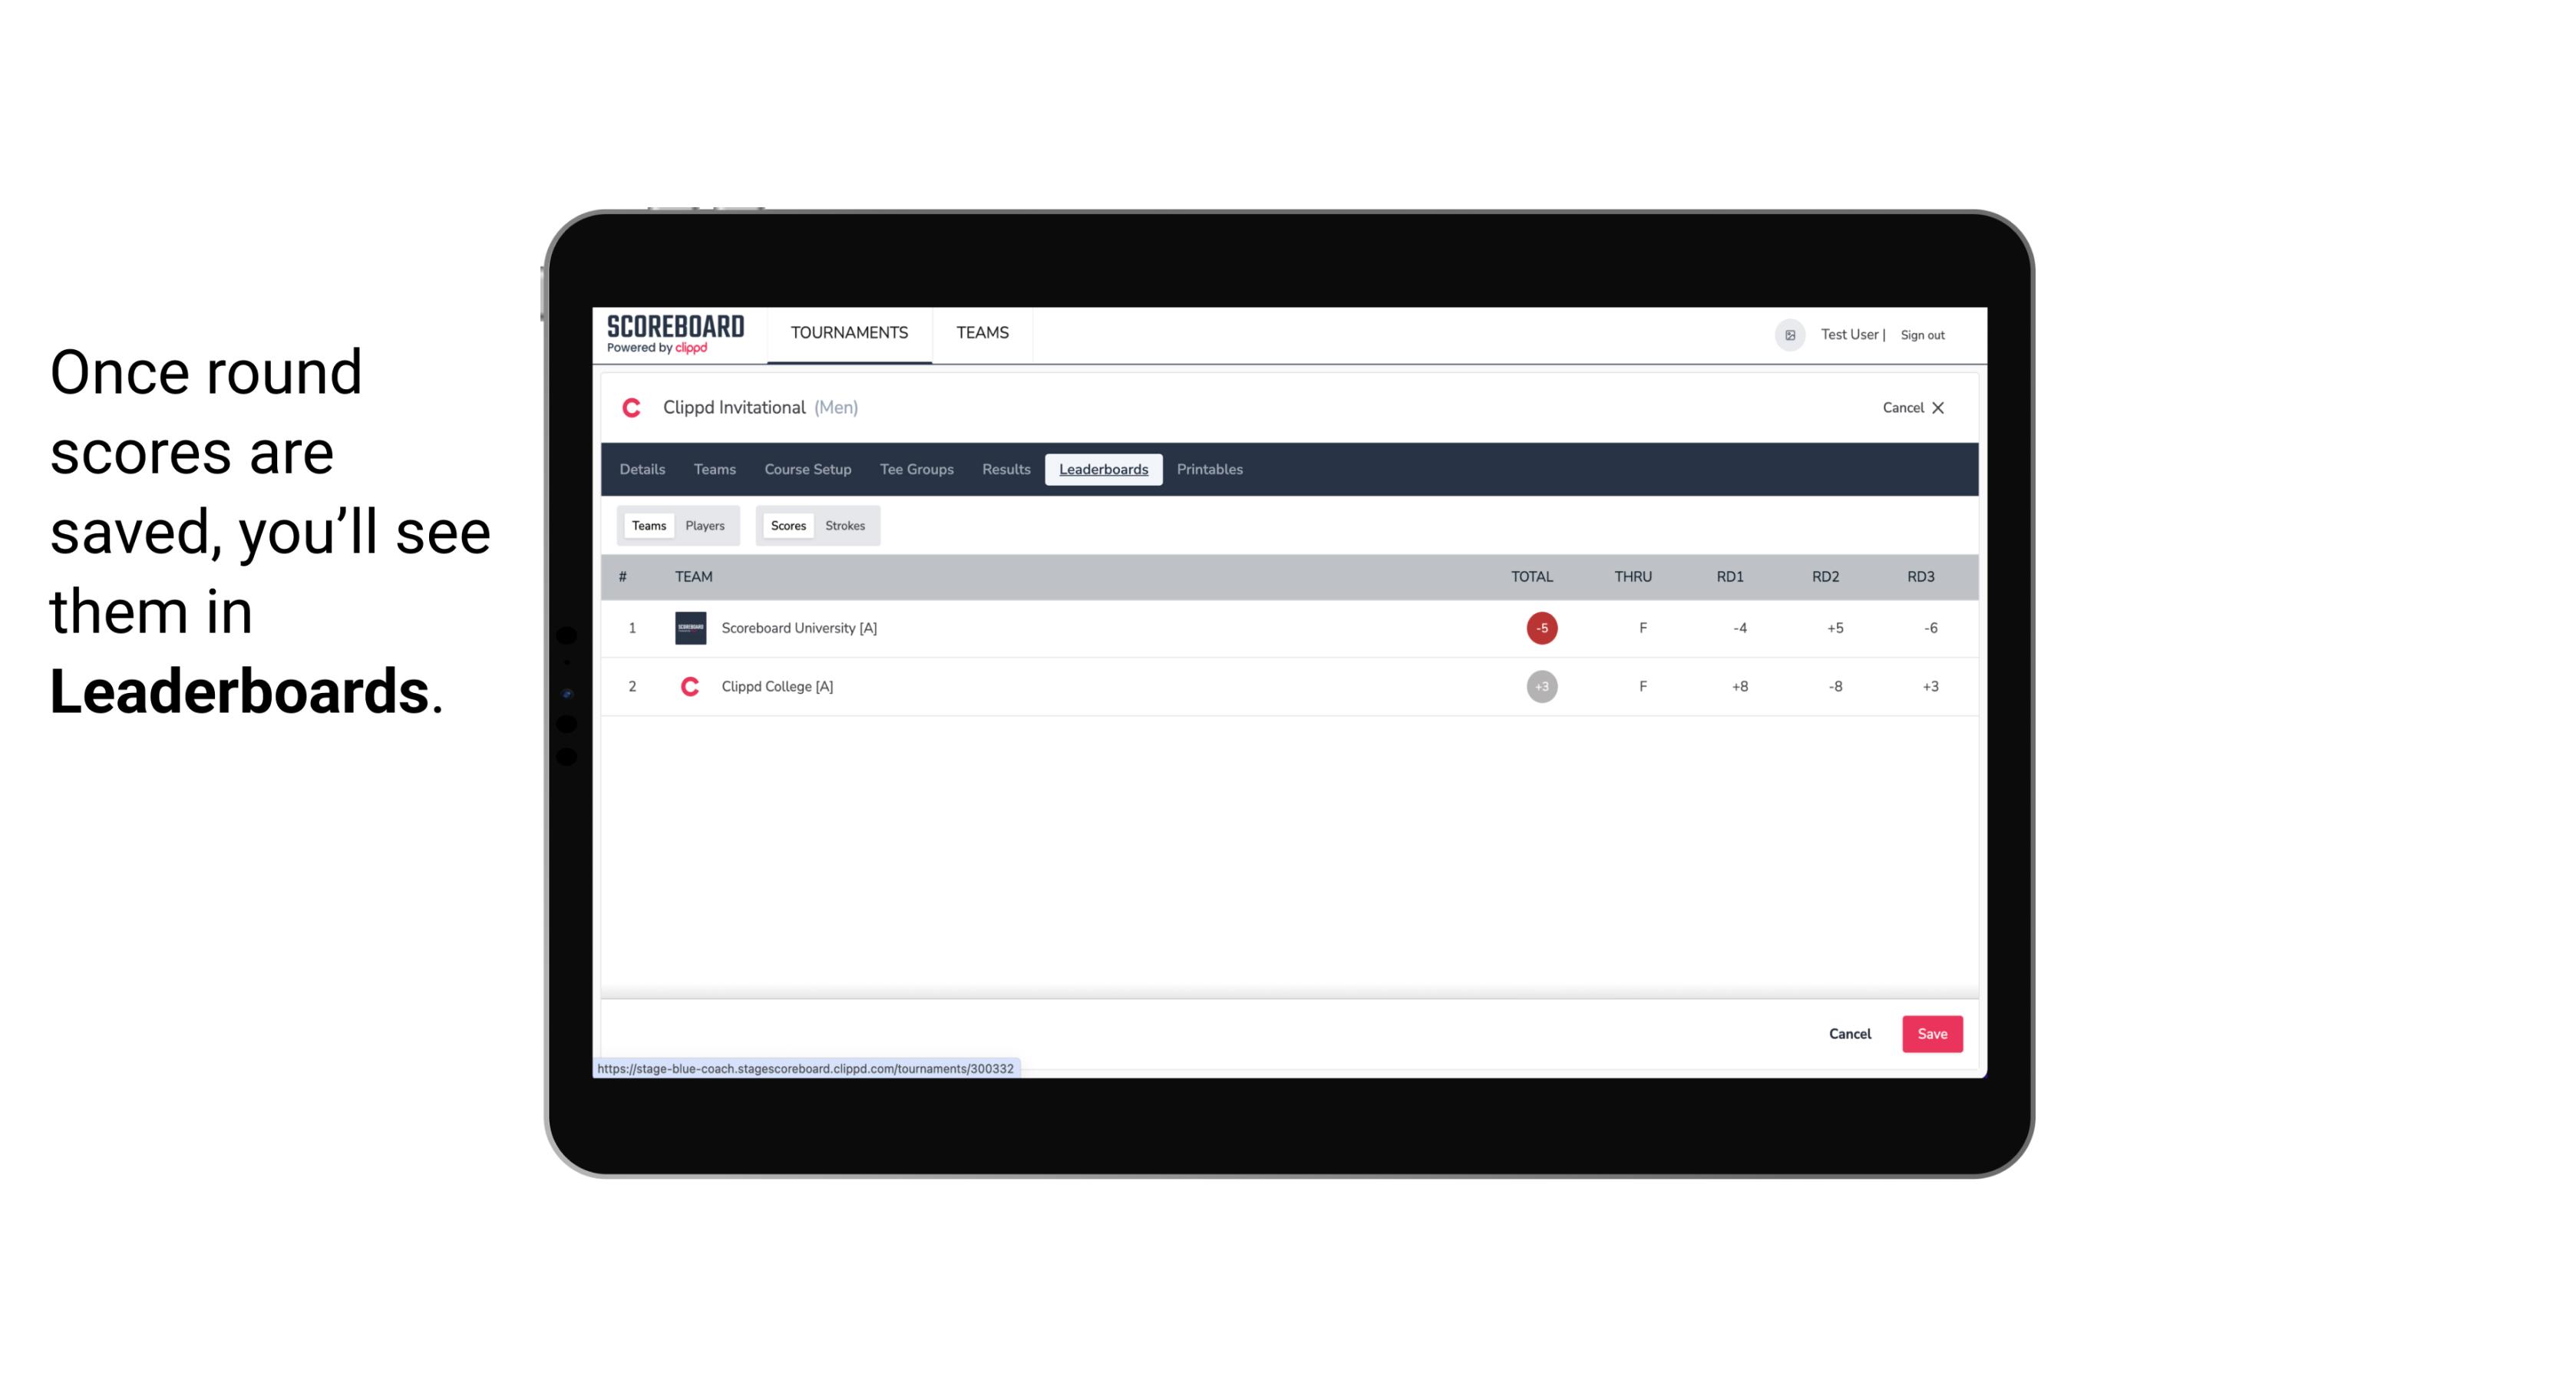
Task: Click Clippd College team logo icon
Action: click(x=688, y=686)
